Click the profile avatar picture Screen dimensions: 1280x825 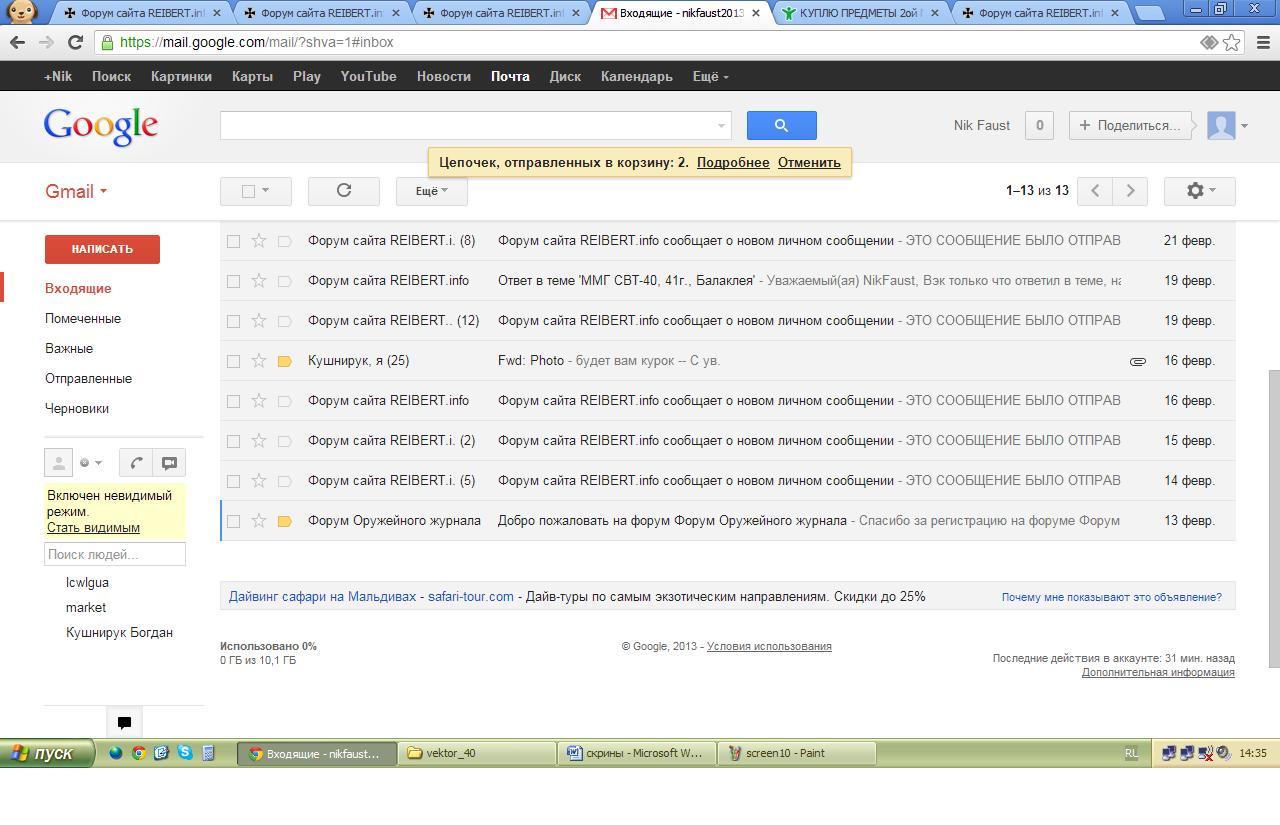(x=1221, y=125)
